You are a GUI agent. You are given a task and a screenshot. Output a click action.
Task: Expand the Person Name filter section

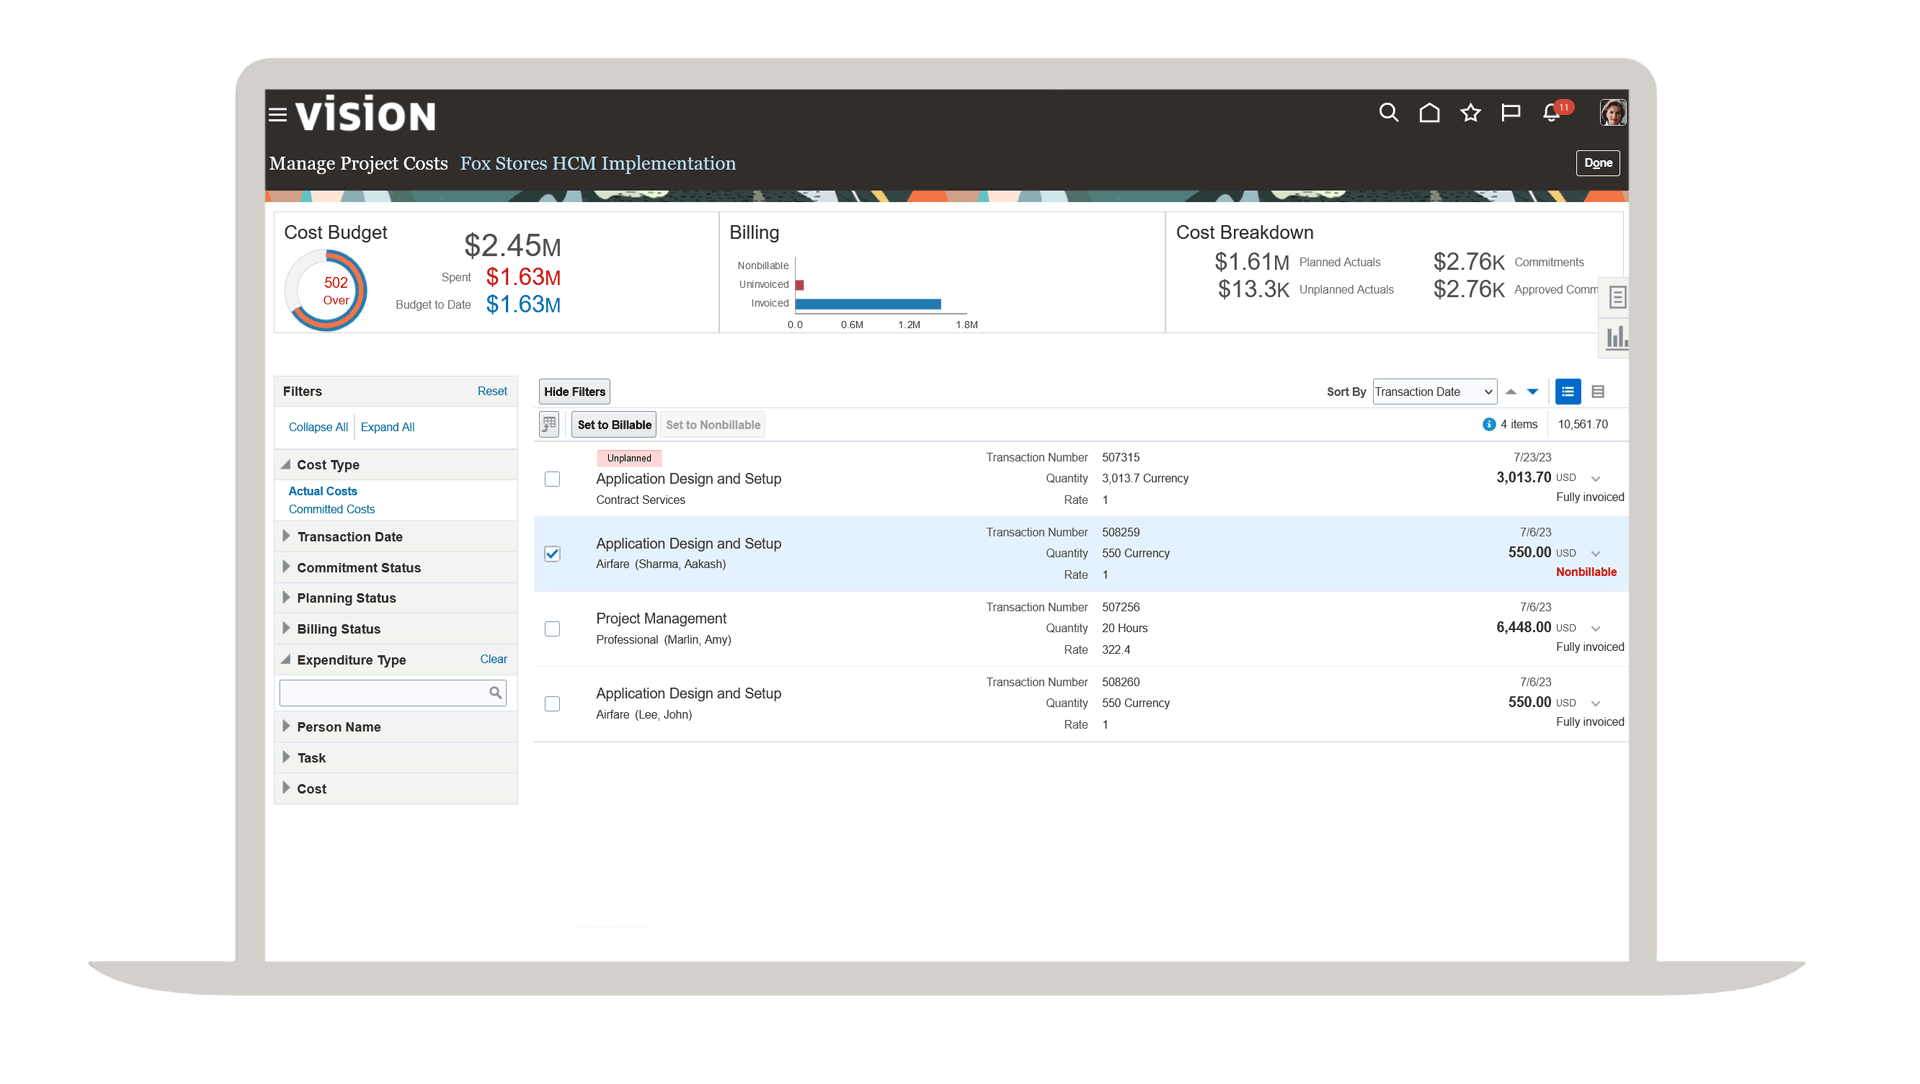(x=338, y=727)
